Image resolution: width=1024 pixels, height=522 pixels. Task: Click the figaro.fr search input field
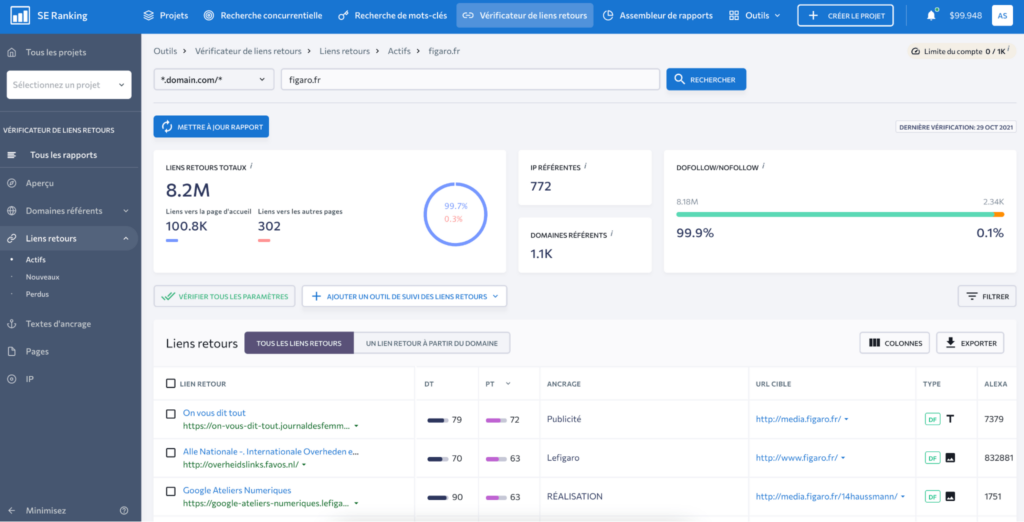(x=470, y=80)
